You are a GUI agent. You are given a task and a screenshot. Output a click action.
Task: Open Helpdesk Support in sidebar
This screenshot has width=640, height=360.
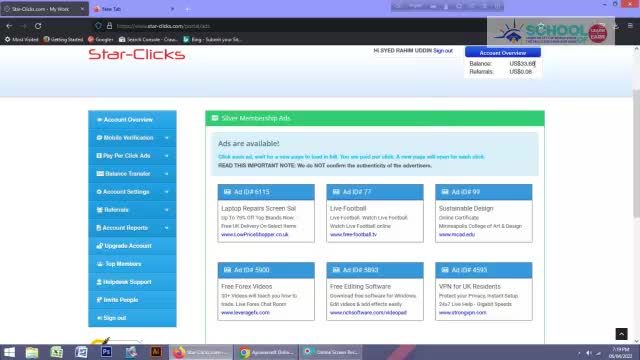tap(132, 282)
